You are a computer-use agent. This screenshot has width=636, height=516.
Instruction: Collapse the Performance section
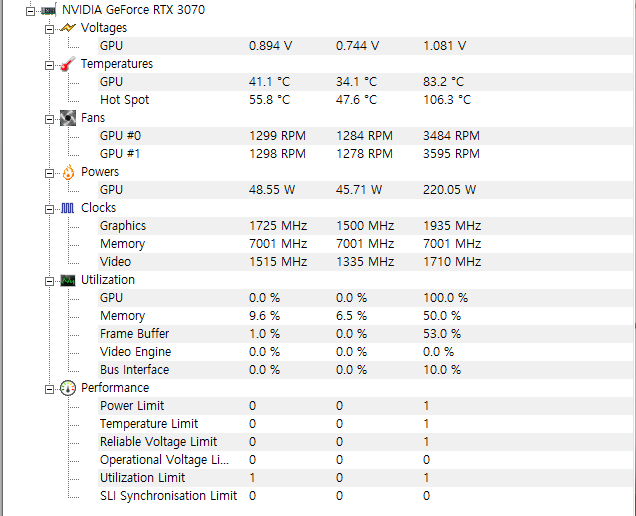point(49,389)
